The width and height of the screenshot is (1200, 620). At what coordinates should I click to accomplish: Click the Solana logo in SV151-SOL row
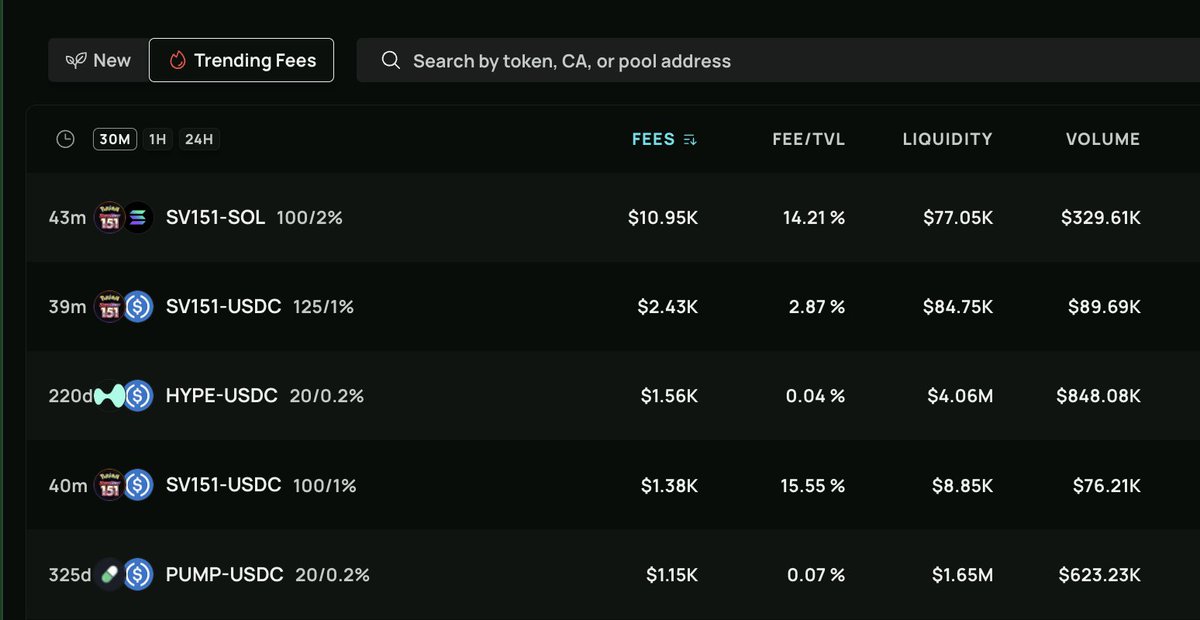(x=137, y=217)
